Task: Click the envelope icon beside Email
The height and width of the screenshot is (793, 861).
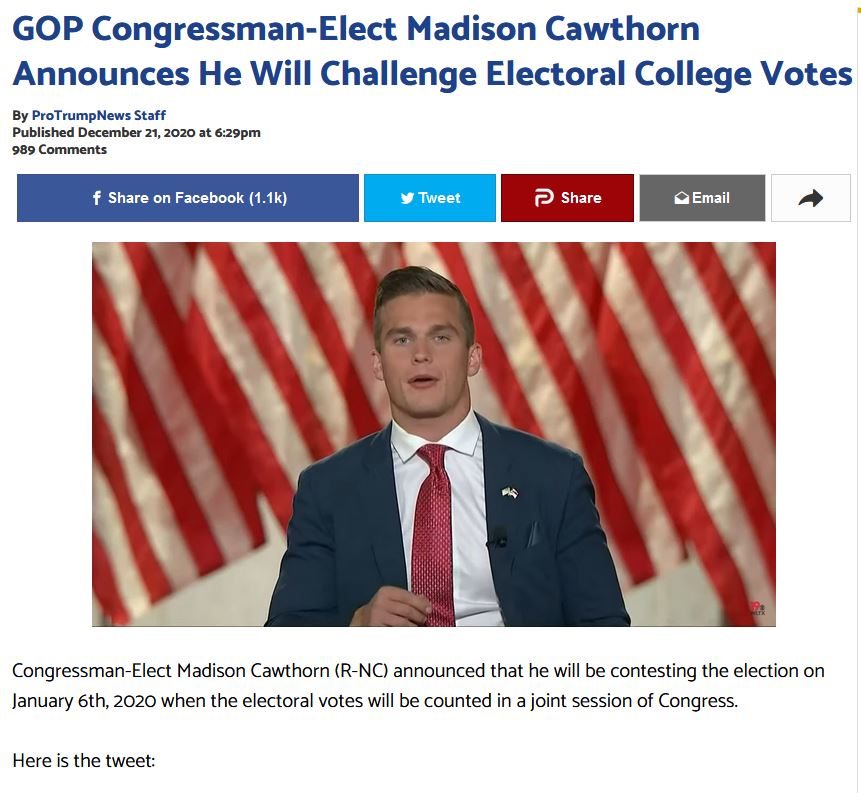Action: click(682, 198)
